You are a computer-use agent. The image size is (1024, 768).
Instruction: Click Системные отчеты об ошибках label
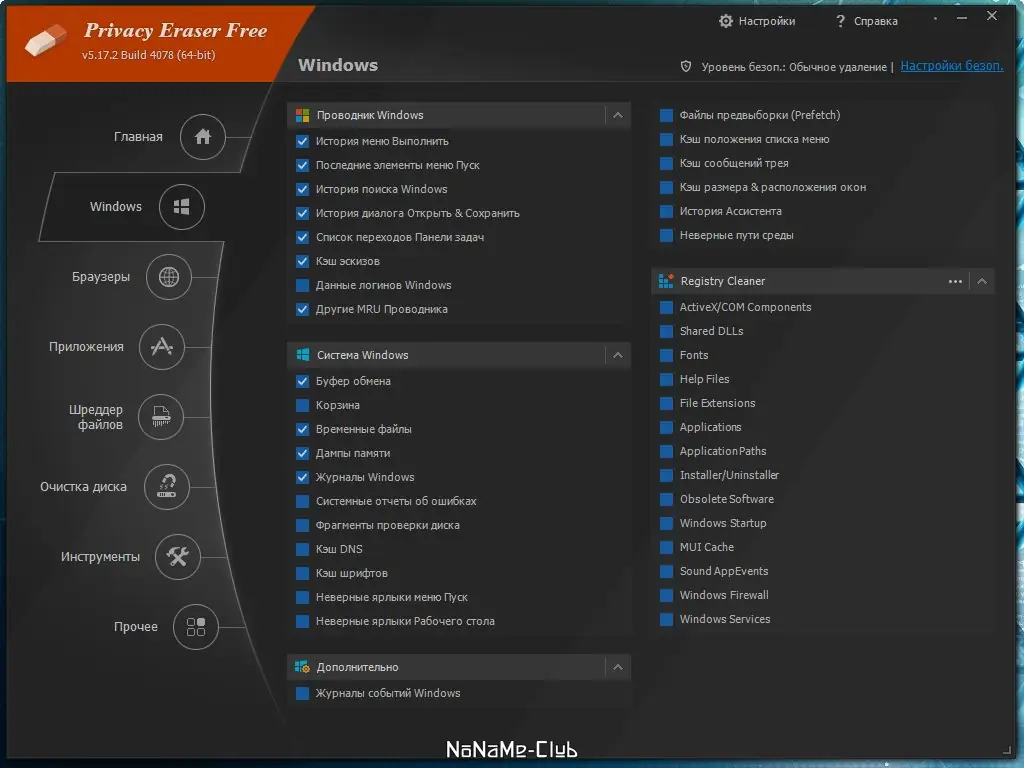(x=396, y=502)
